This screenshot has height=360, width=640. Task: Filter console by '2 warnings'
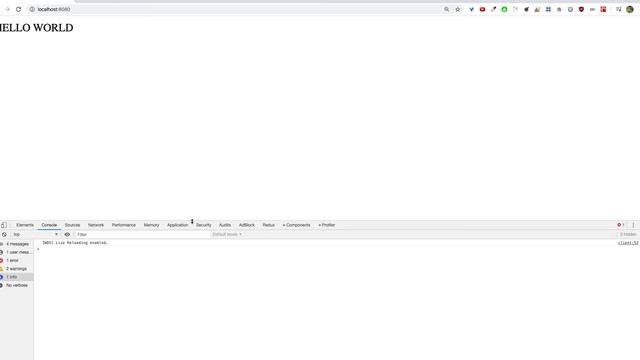pyautogui.click(x=17, y=269)
